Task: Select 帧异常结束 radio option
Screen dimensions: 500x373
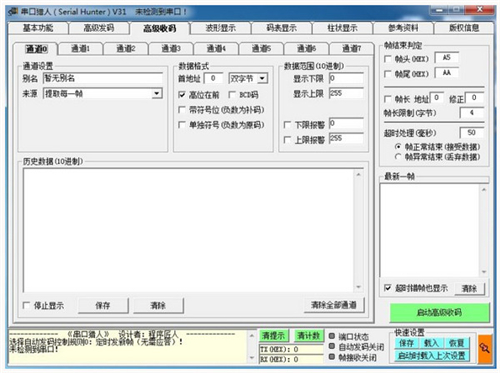Action: coord(398,157)
